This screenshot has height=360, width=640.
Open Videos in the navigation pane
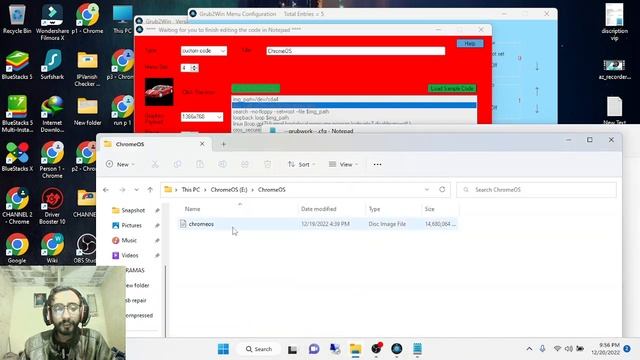click(130, 256)
